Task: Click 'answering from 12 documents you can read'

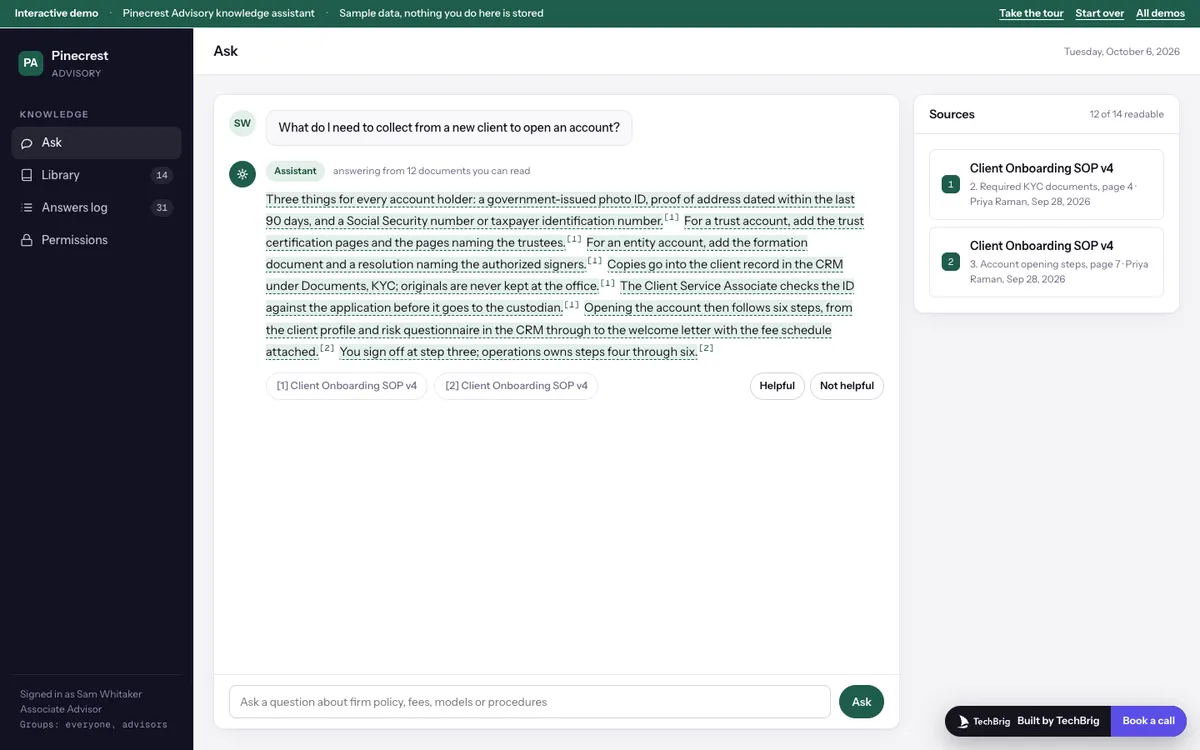Action: [x=432, y=171]
